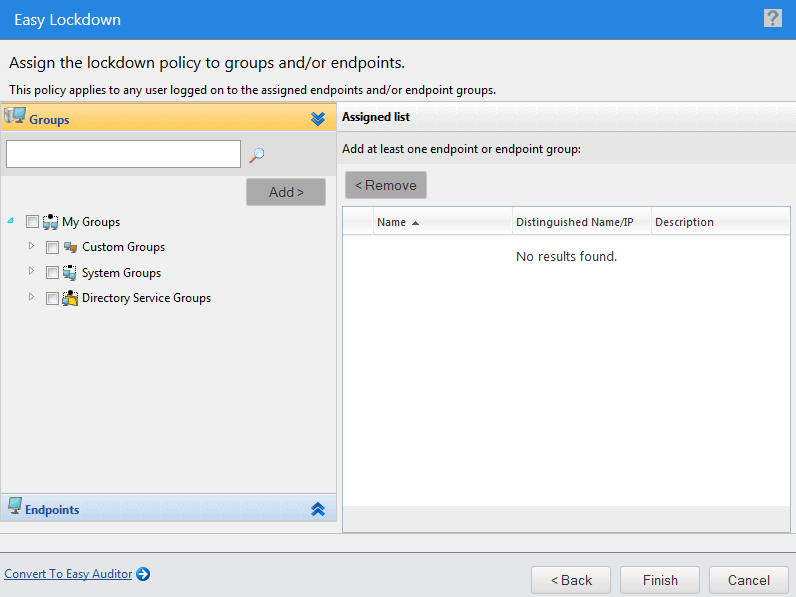
Task: Click the < Remove button
Action: [x=386, y=185]
